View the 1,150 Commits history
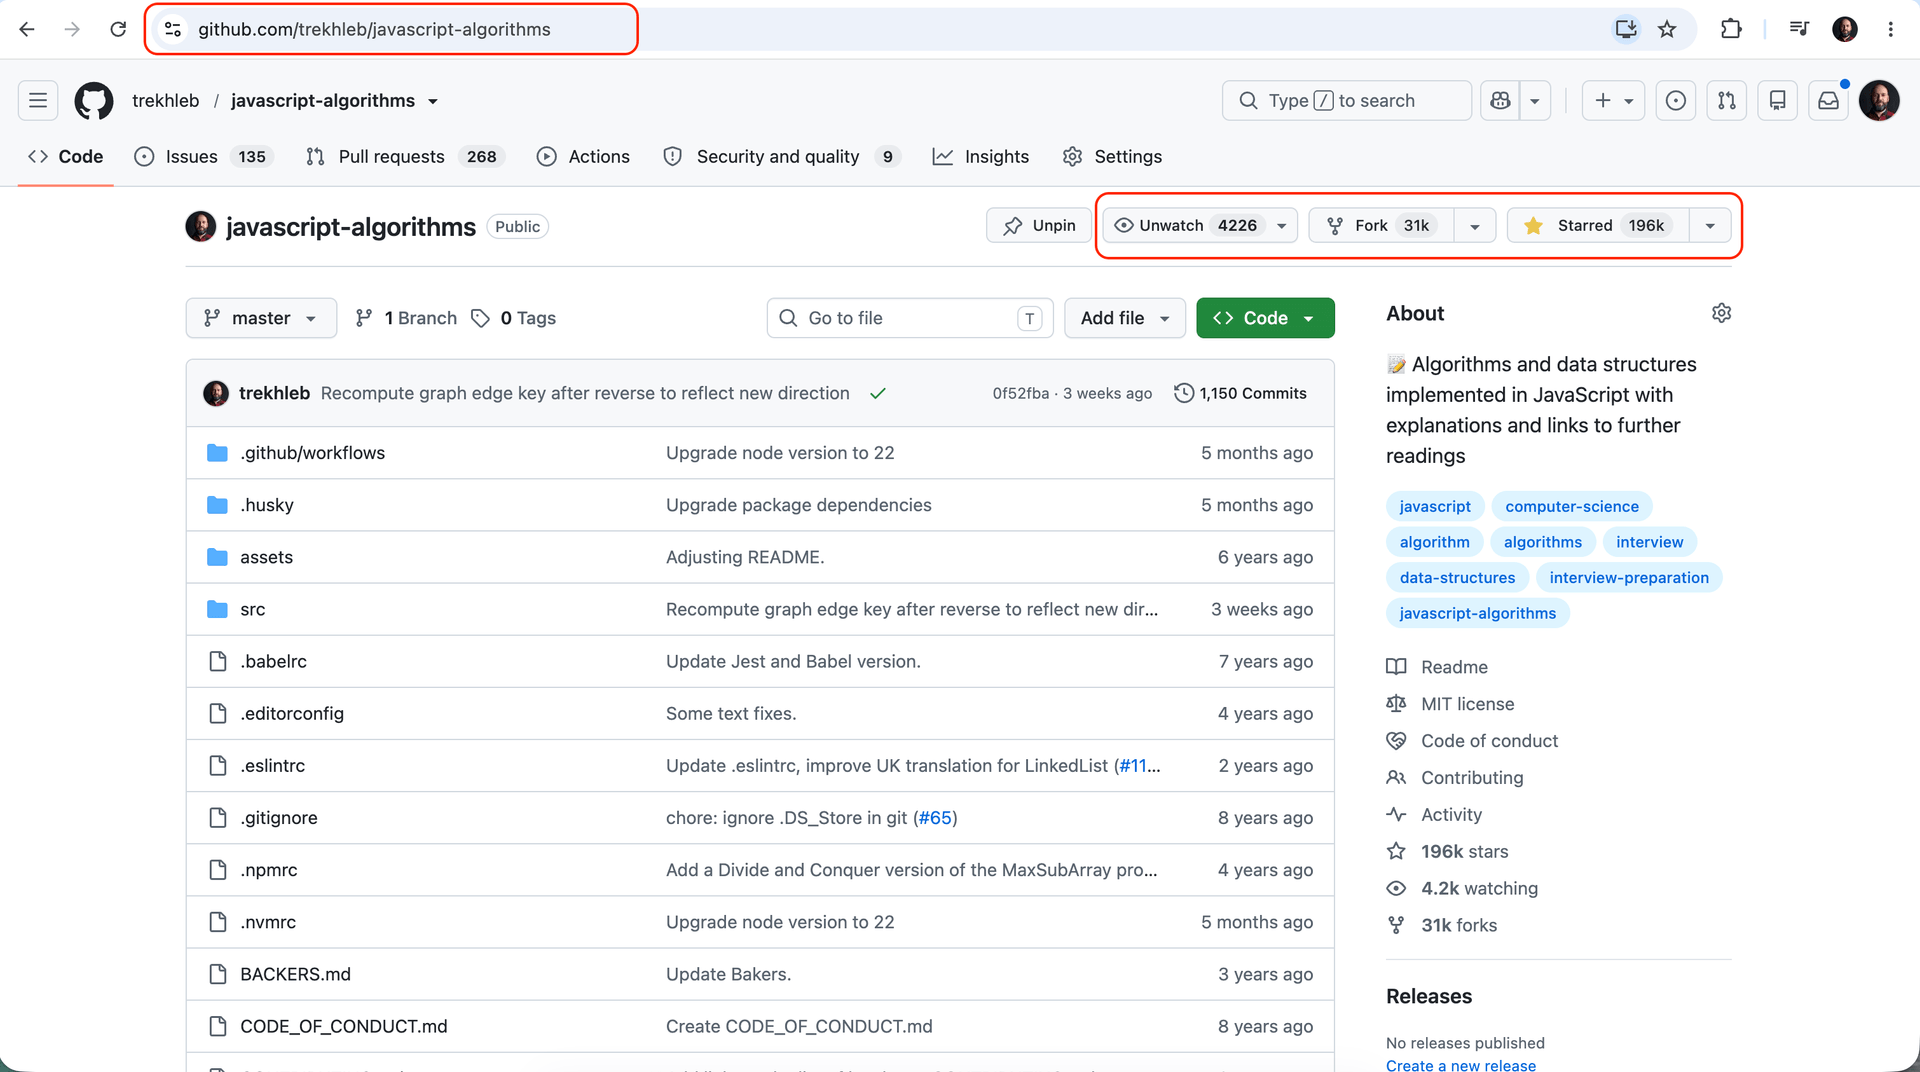Image resolution: width=1920 pixels, height=1072 pixels. (x=1240, y=393)
